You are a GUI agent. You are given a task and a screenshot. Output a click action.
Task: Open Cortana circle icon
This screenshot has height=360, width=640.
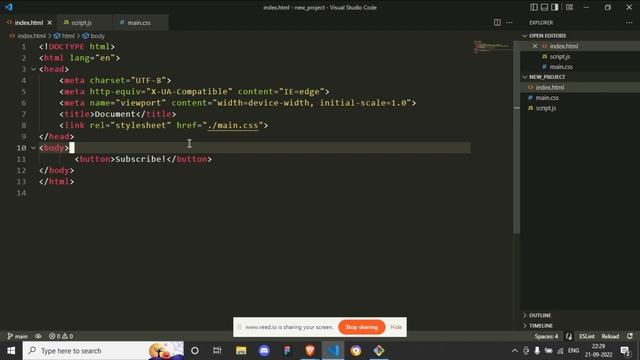pyautogui.click(x=195, y=351)
